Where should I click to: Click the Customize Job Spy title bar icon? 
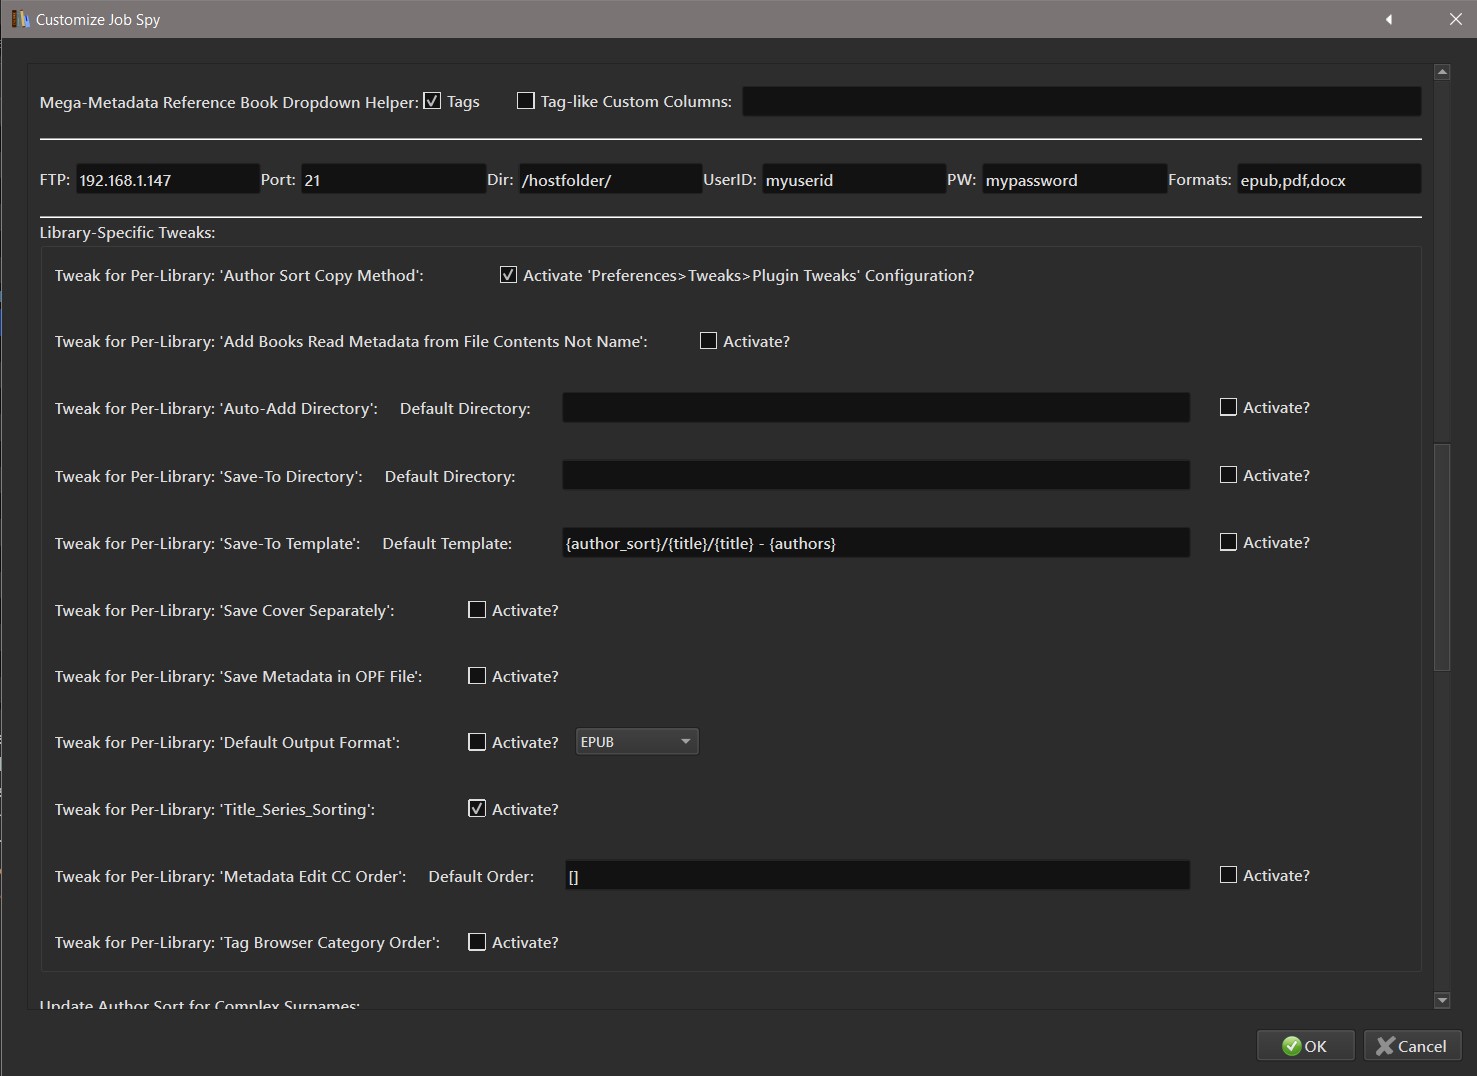(20, 19)
